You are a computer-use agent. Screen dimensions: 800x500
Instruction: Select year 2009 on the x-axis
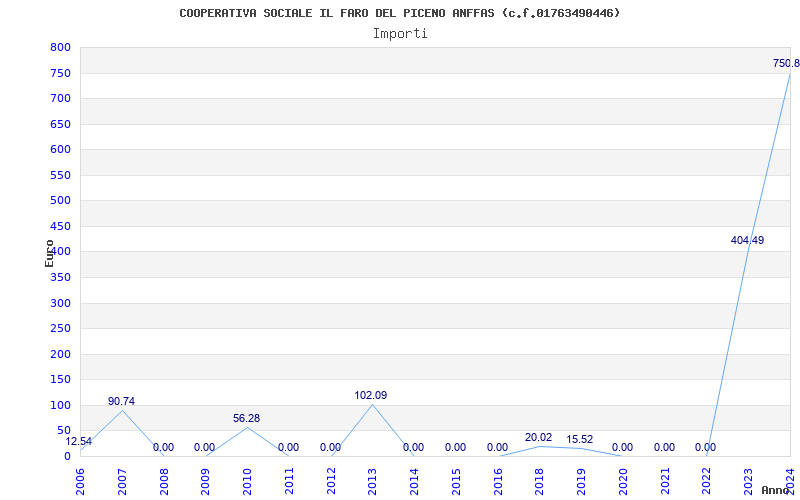click(x=206, y=482)
